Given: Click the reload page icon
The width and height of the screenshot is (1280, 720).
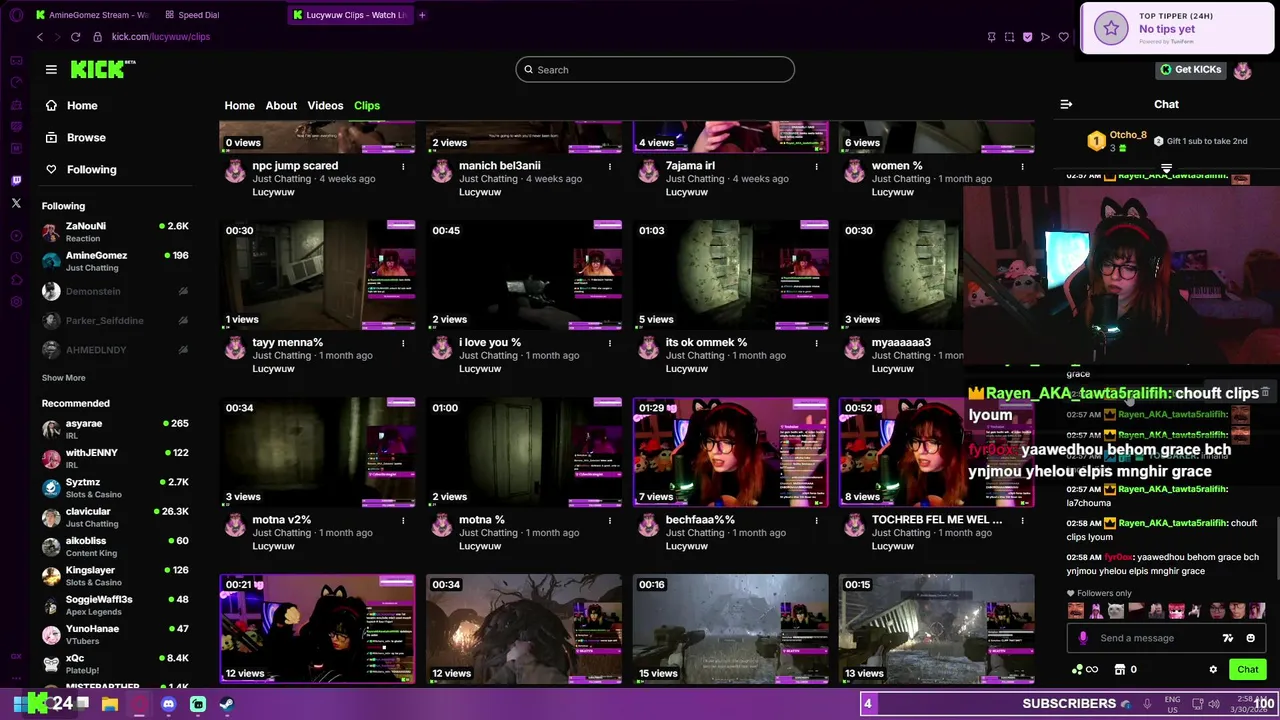Looking at the screenshot, I should 75,37.
